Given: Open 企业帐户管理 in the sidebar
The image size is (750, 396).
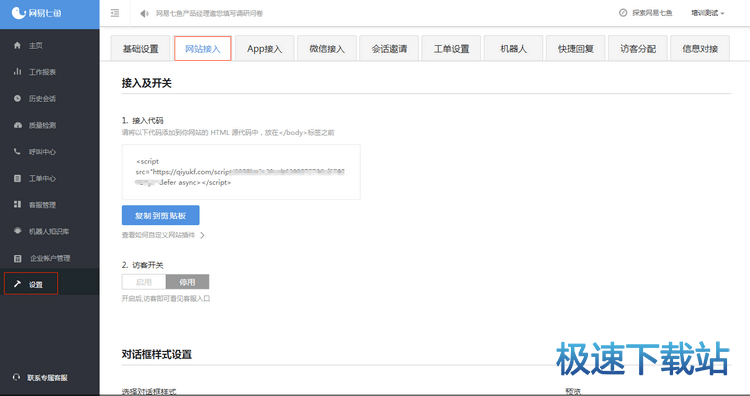Looking at the screenshot, I should click(x=50, y=258).
